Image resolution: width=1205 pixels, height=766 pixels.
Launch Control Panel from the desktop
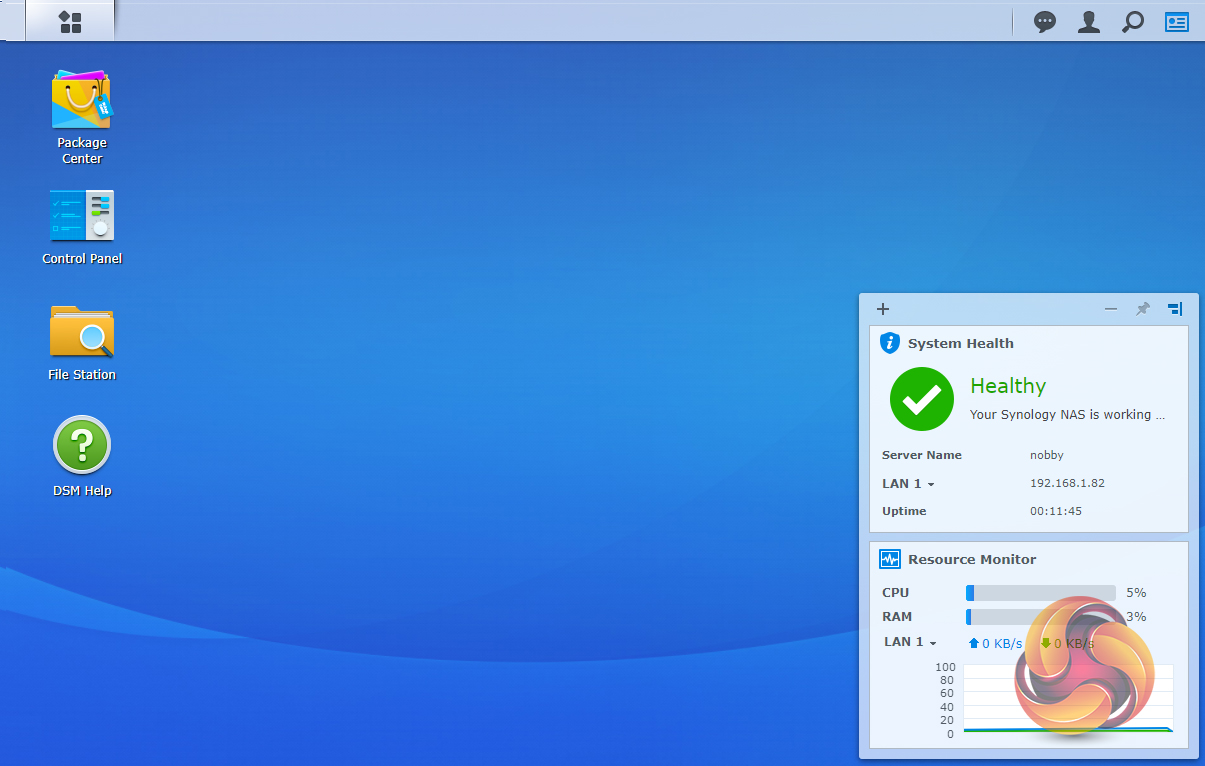82,228
